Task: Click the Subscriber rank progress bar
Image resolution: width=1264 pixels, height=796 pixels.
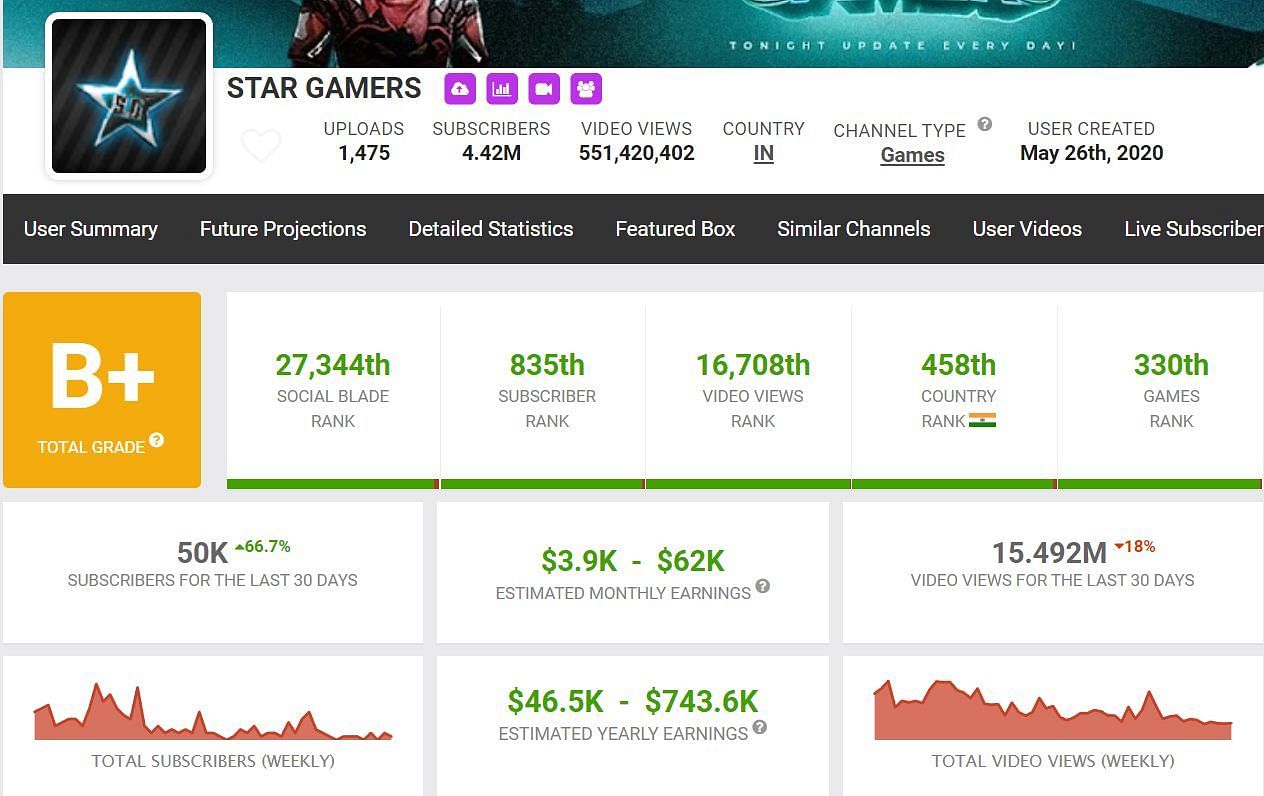Action: pyautogui.click(x=543, y=484)
